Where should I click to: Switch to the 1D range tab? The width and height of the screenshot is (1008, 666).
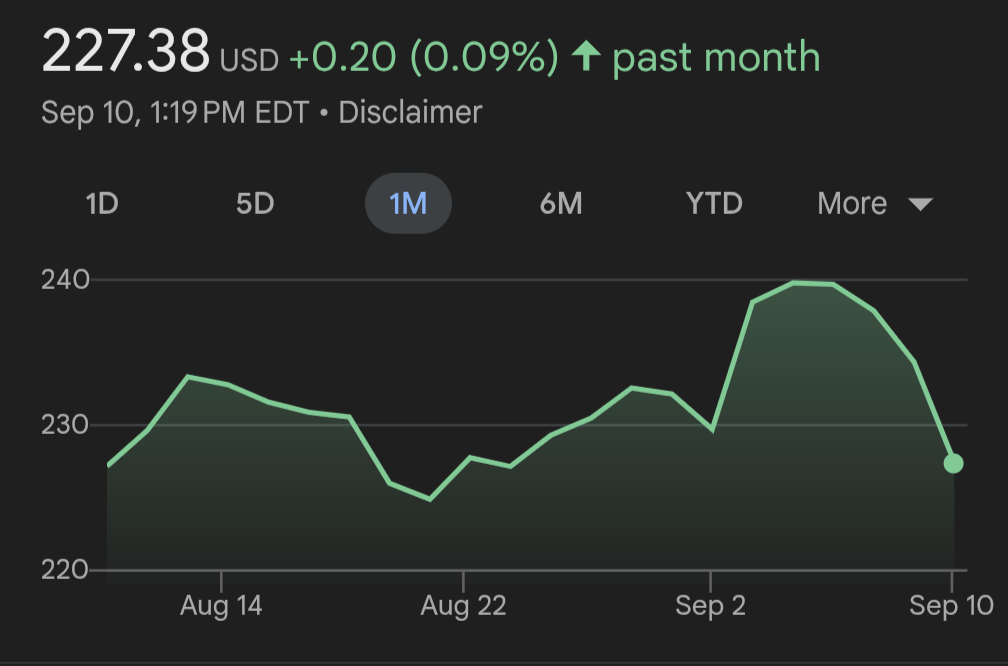[x=102, y=204]
